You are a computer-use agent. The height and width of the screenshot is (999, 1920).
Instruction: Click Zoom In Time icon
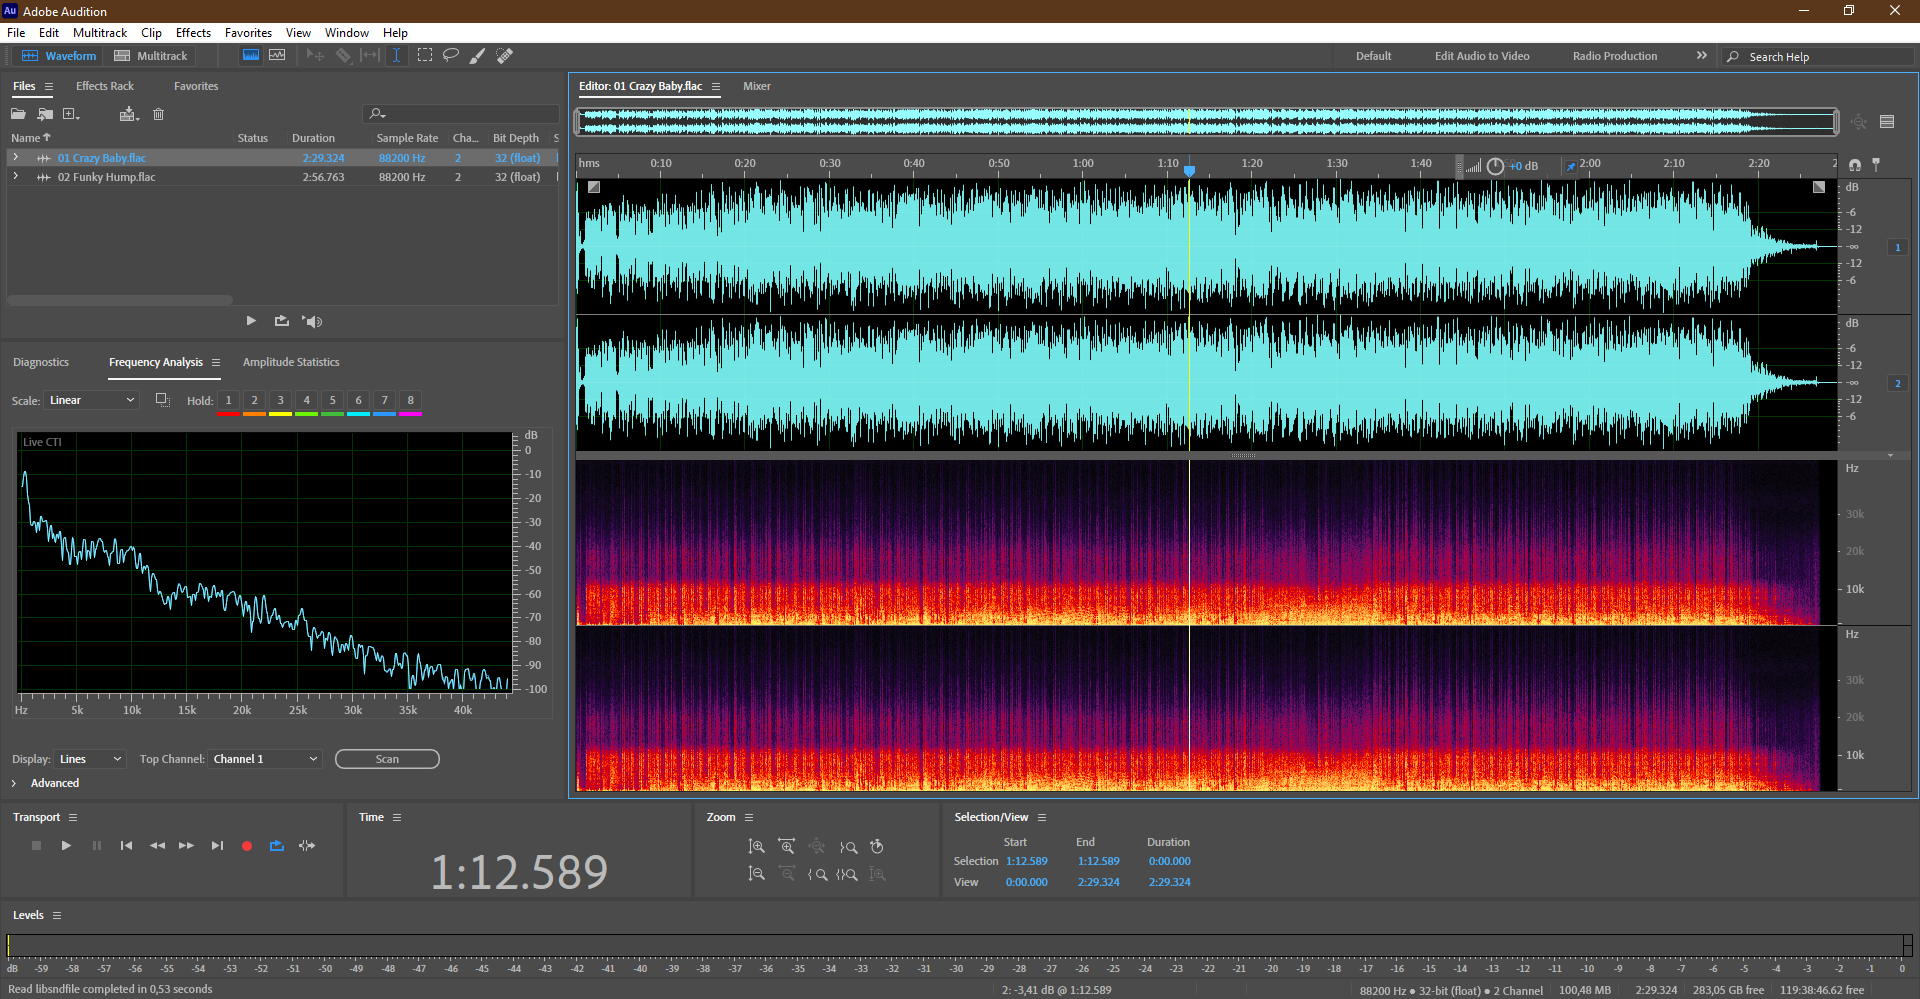point(787,847)
